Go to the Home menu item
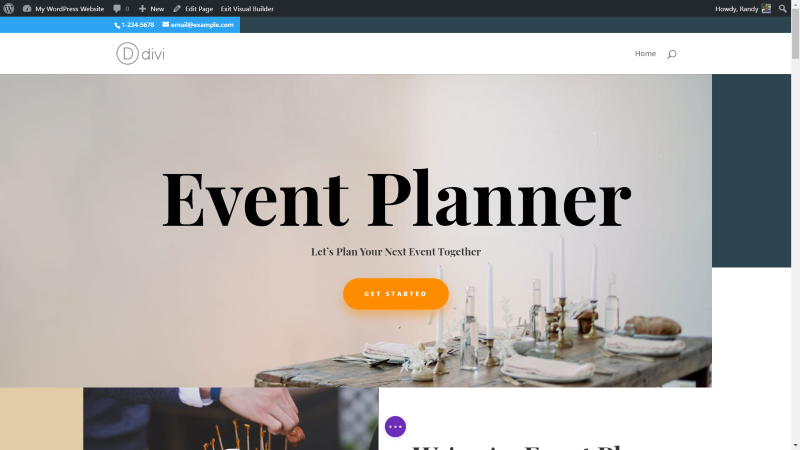 [645, 54]
